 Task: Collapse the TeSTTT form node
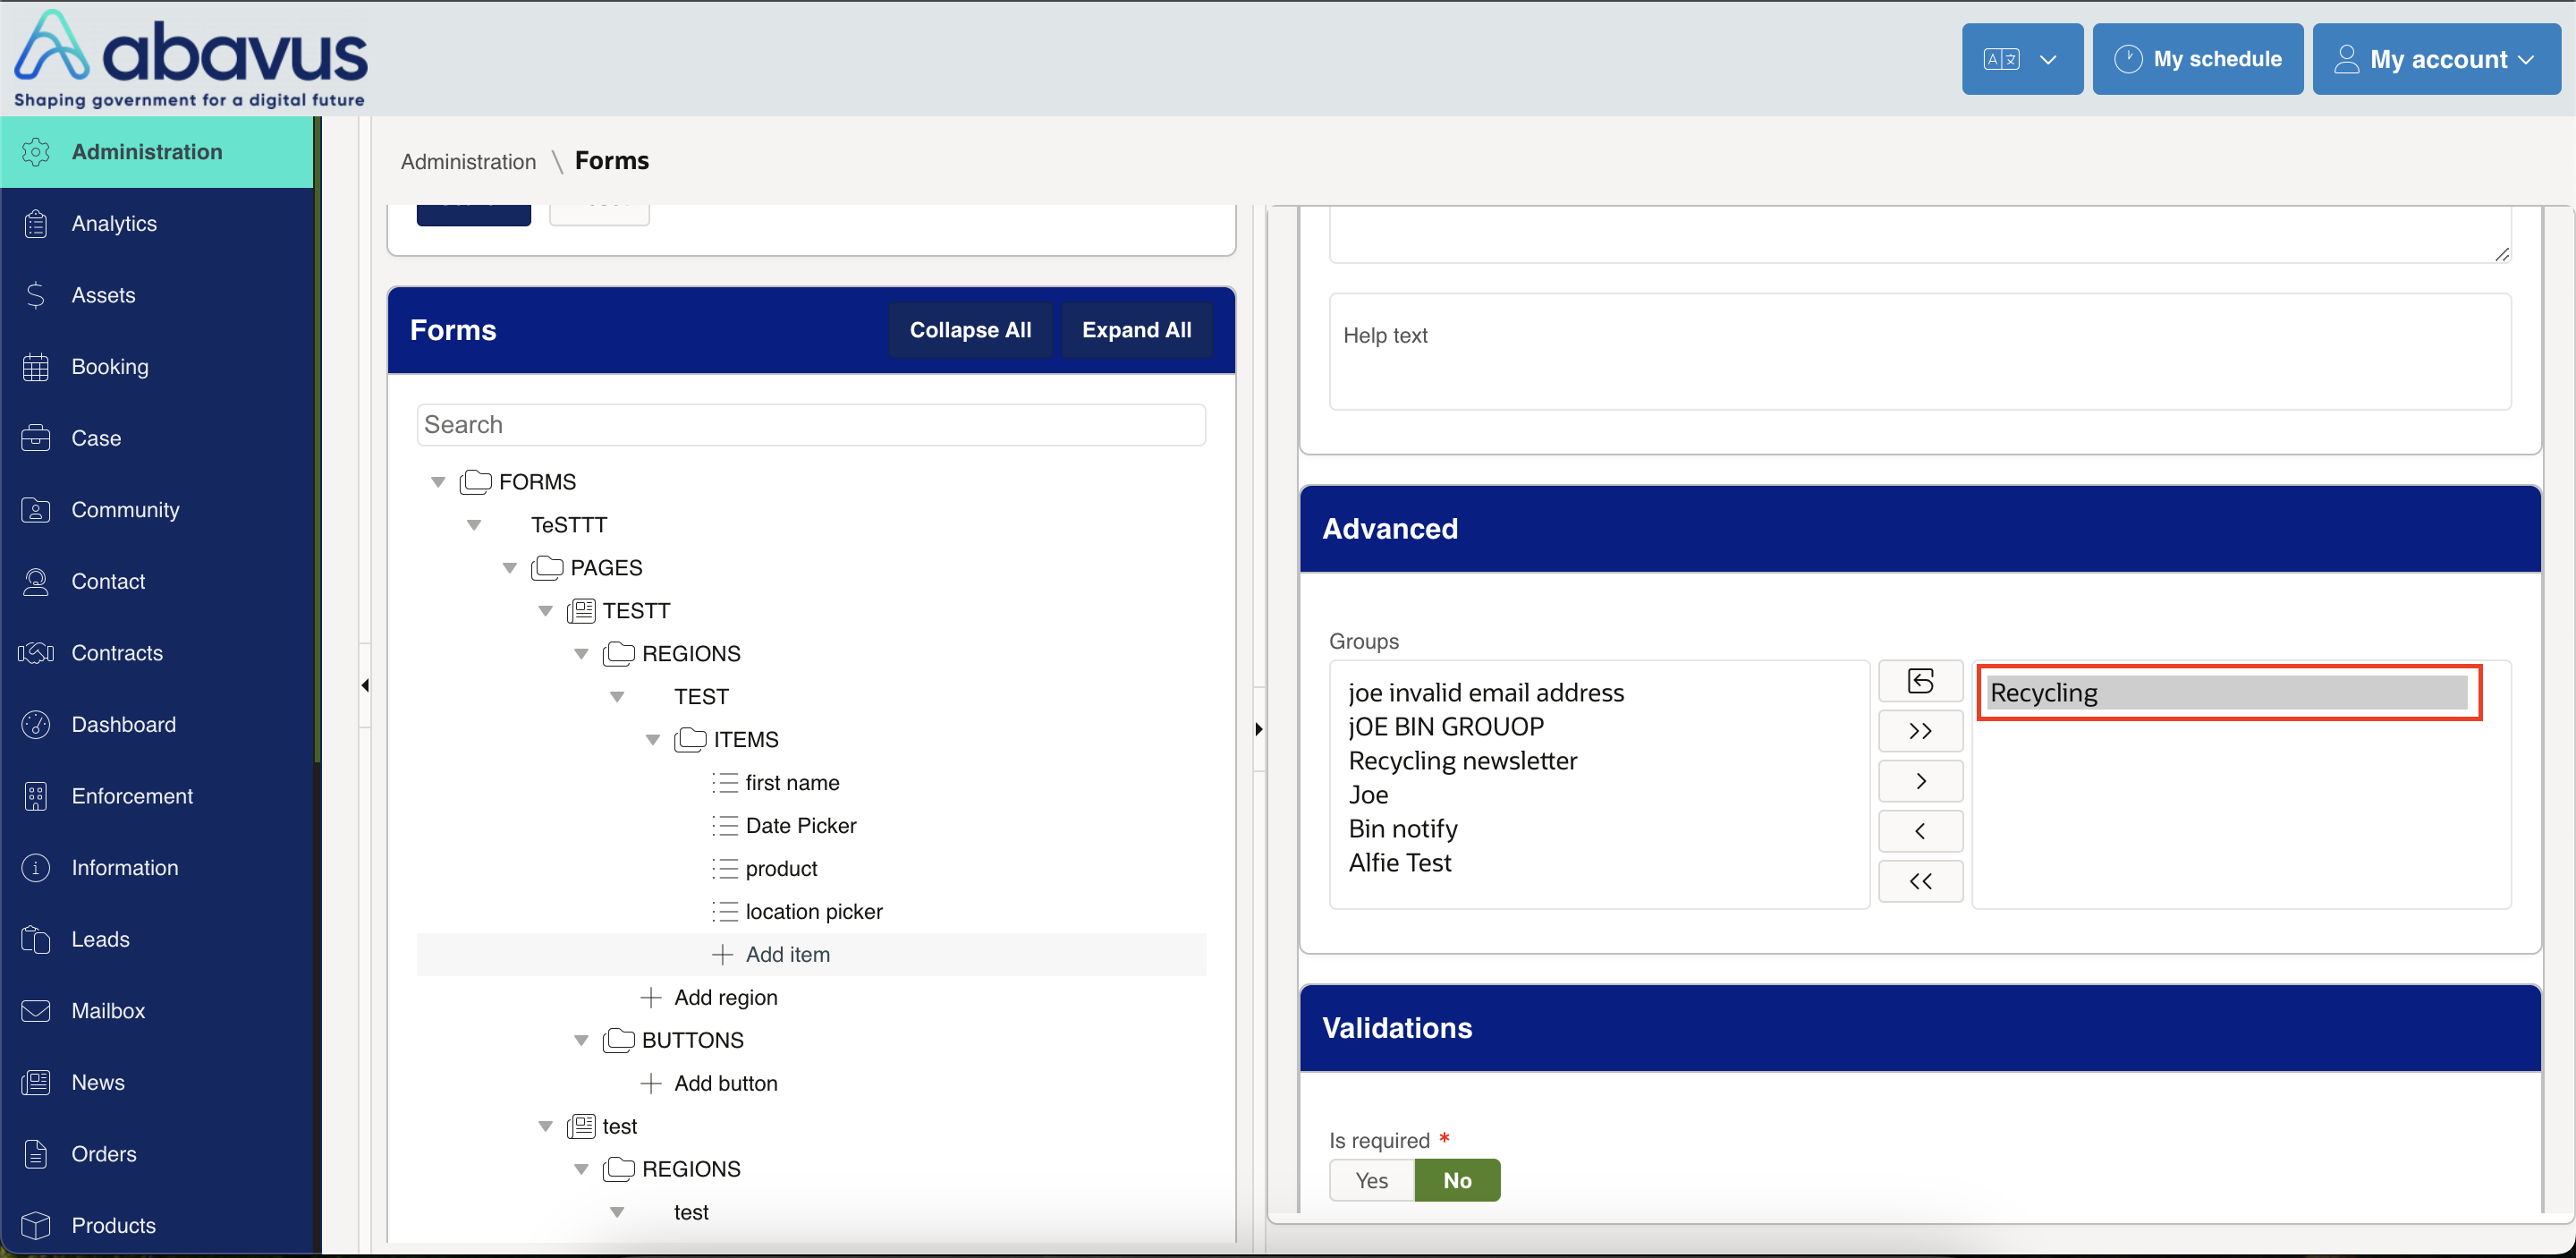tap(474, 525)
